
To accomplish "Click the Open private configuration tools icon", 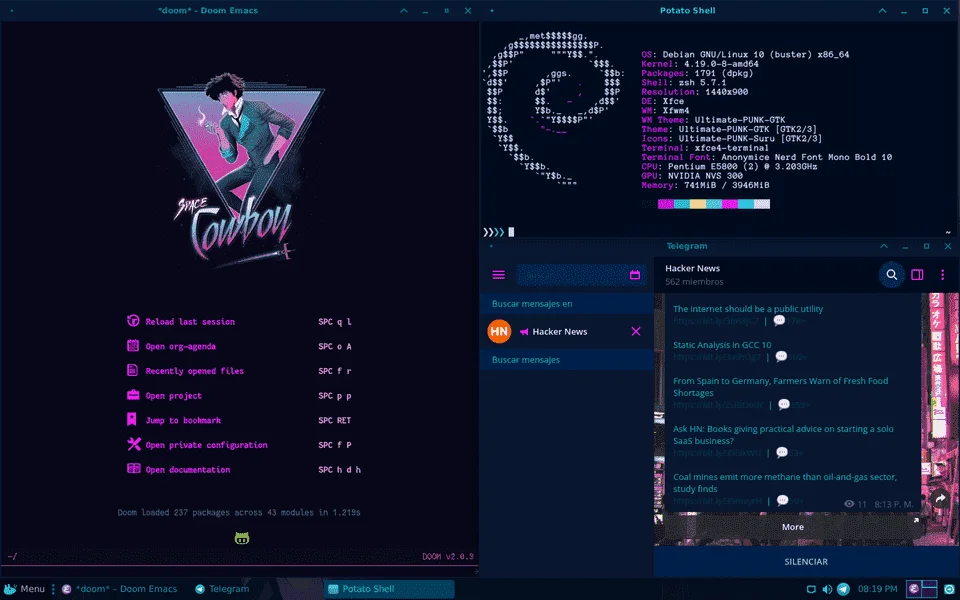I will point(133,444).
